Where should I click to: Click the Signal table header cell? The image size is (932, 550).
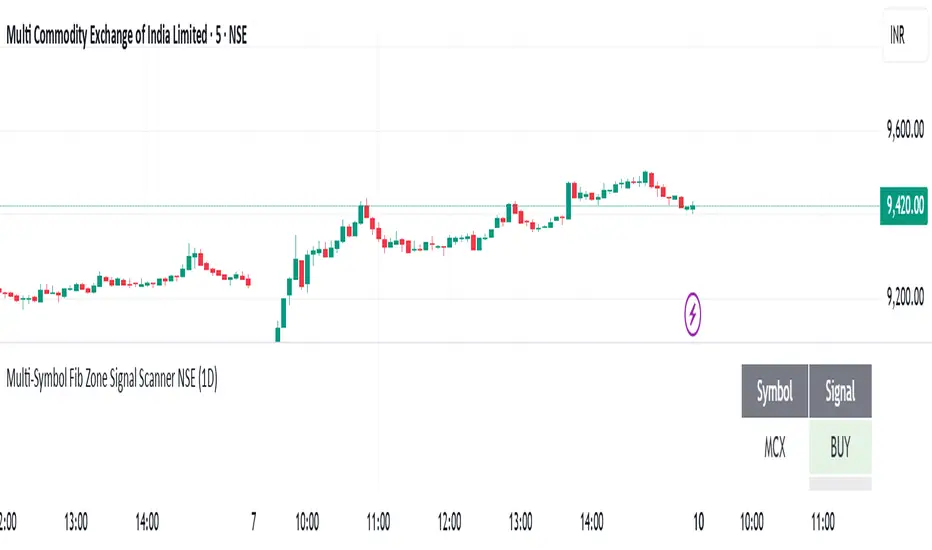(x=840, y=392)
